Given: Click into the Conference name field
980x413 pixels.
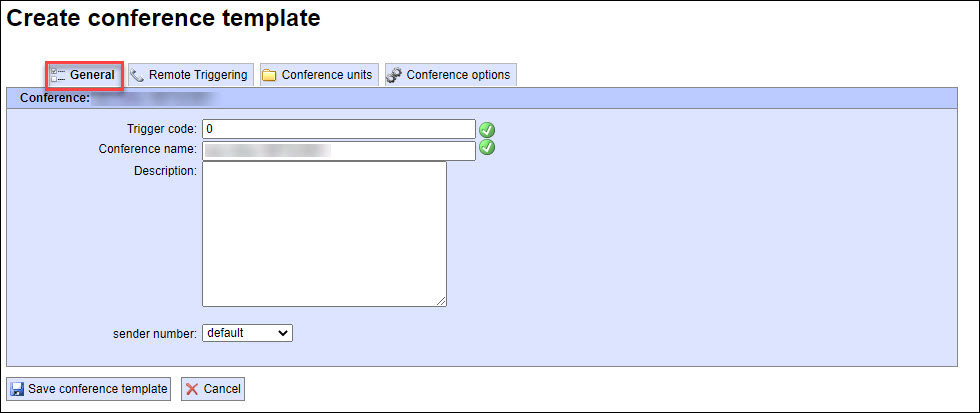Looking at the screenshot, I should coord(339,151).
